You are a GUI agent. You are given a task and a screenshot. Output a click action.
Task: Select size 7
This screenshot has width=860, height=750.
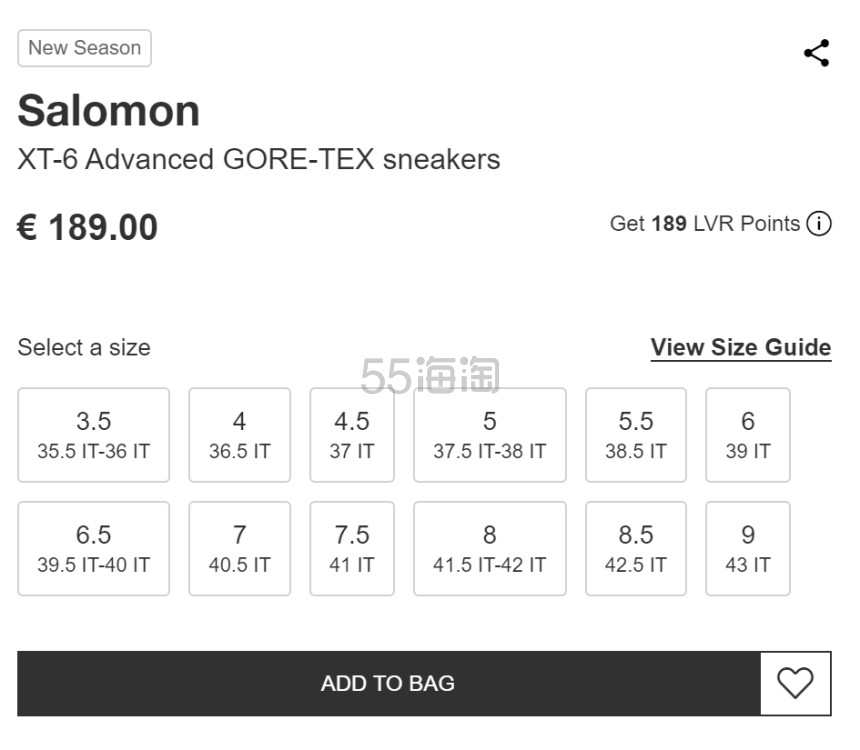[x=239, y=548]
